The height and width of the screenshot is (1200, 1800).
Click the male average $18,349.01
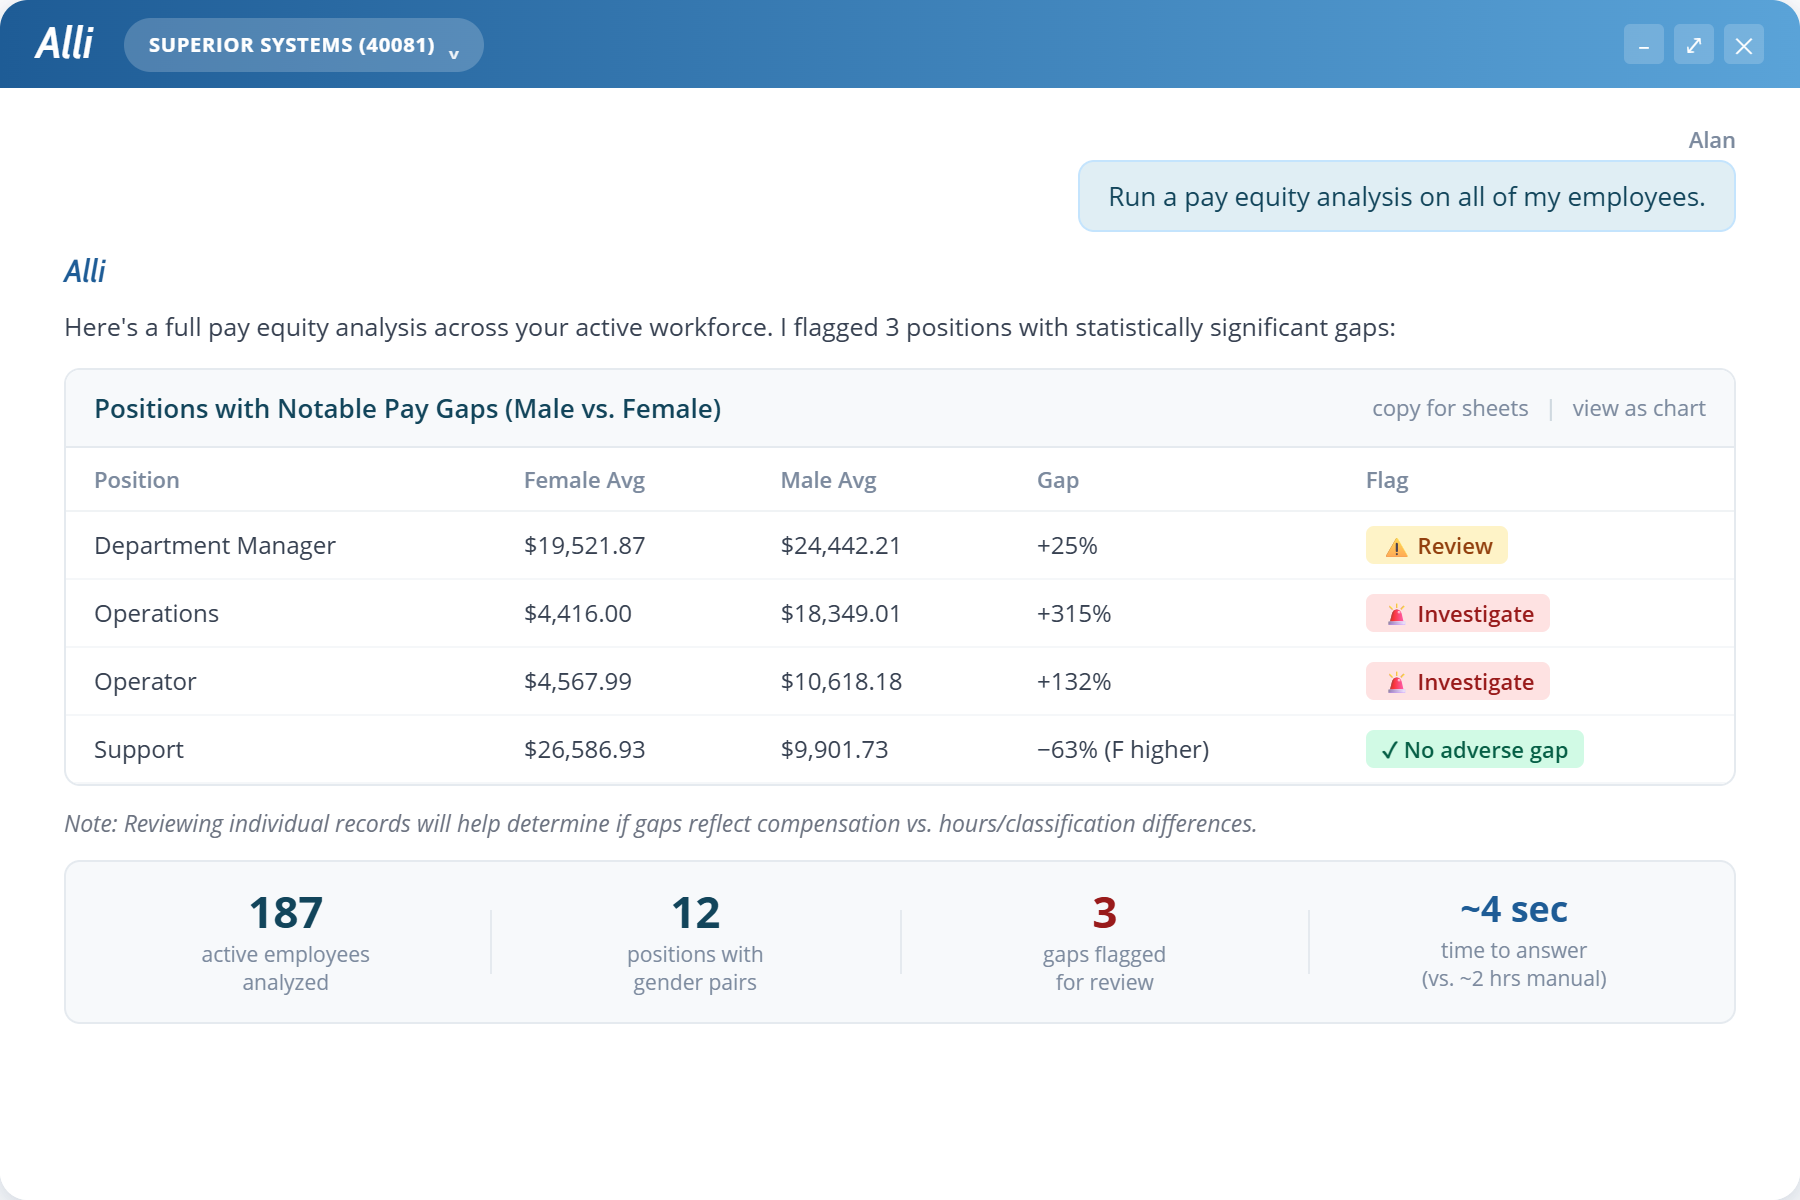point(841,613)
